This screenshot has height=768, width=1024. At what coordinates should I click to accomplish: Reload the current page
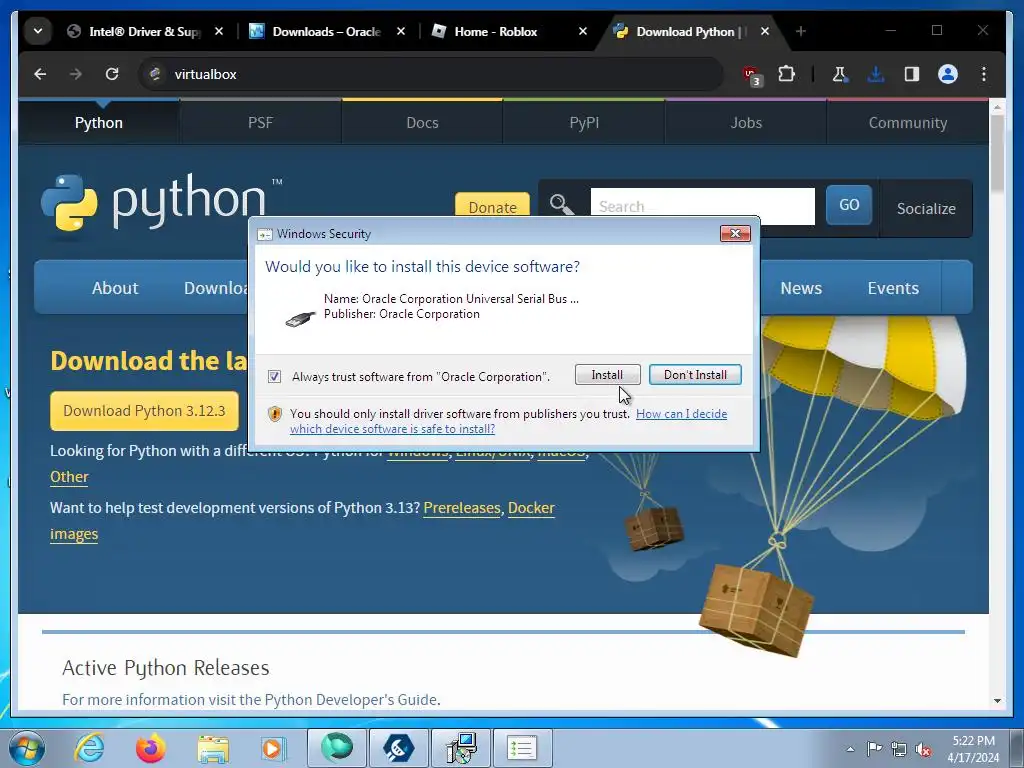112,74
